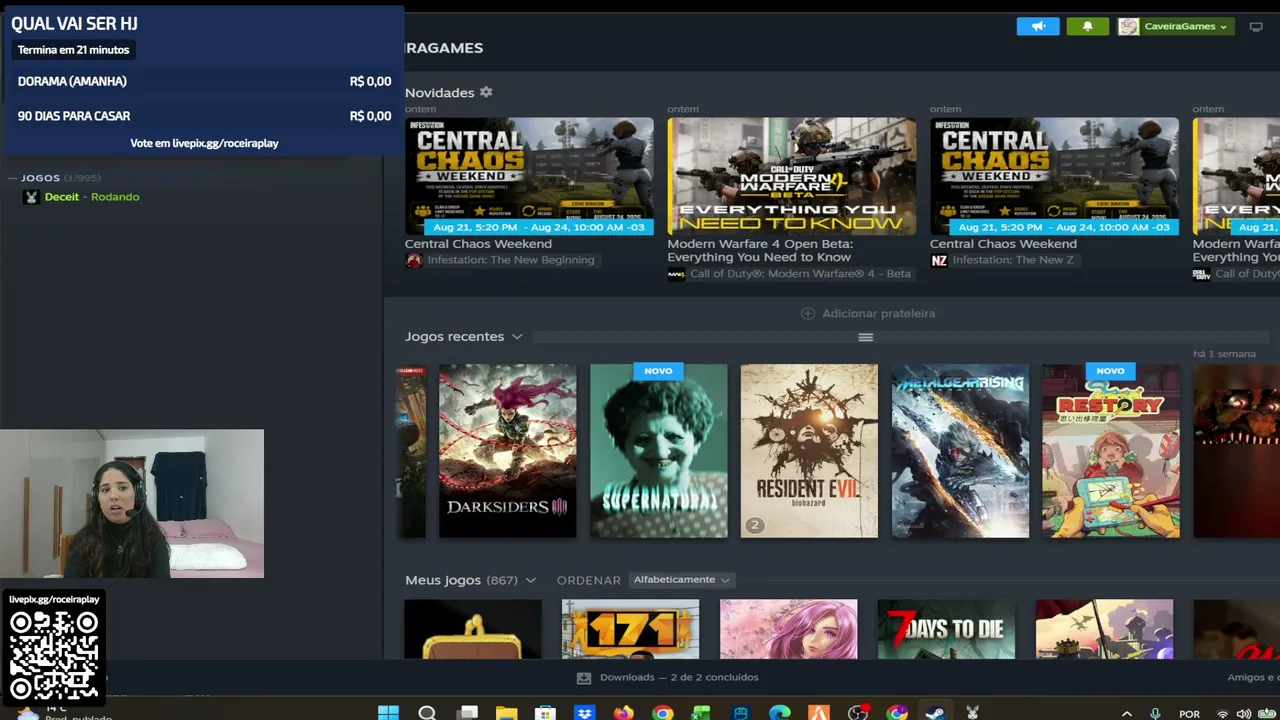Open the green notifications bell
1280x720 pixels.
pyautogui.click(x=1087, y=27)
